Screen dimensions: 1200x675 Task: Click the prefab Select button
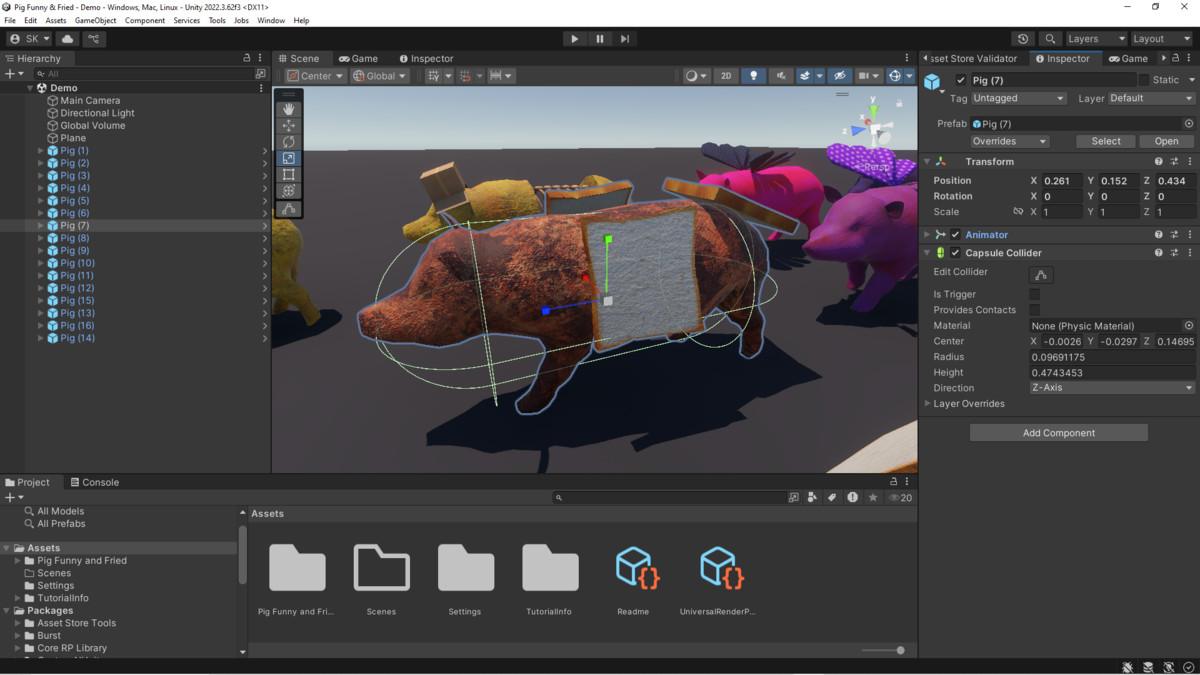tap(1106, 141)
